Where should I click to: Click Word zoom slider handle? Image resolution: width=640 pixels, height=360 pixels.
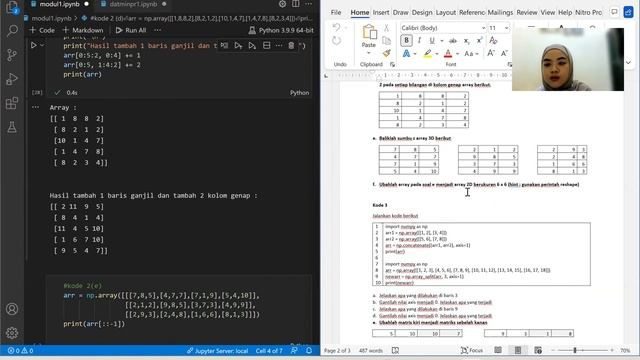click(x=575, y=350)
